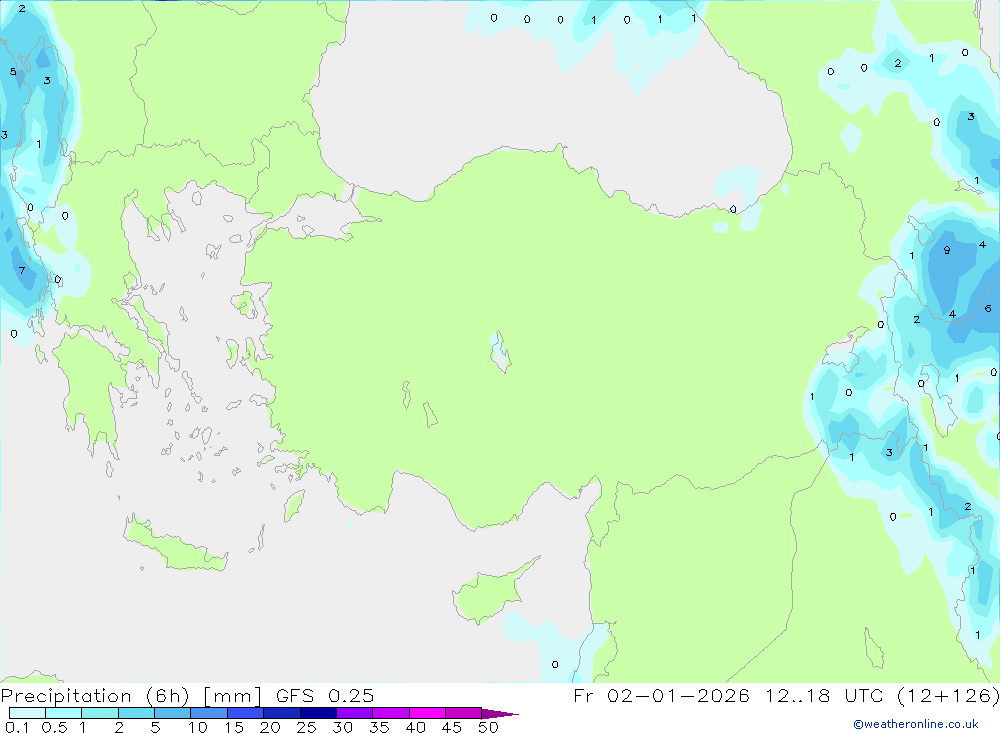Click the '15' legend scale label
The image size is (1000, 733).
click(233, 727)
